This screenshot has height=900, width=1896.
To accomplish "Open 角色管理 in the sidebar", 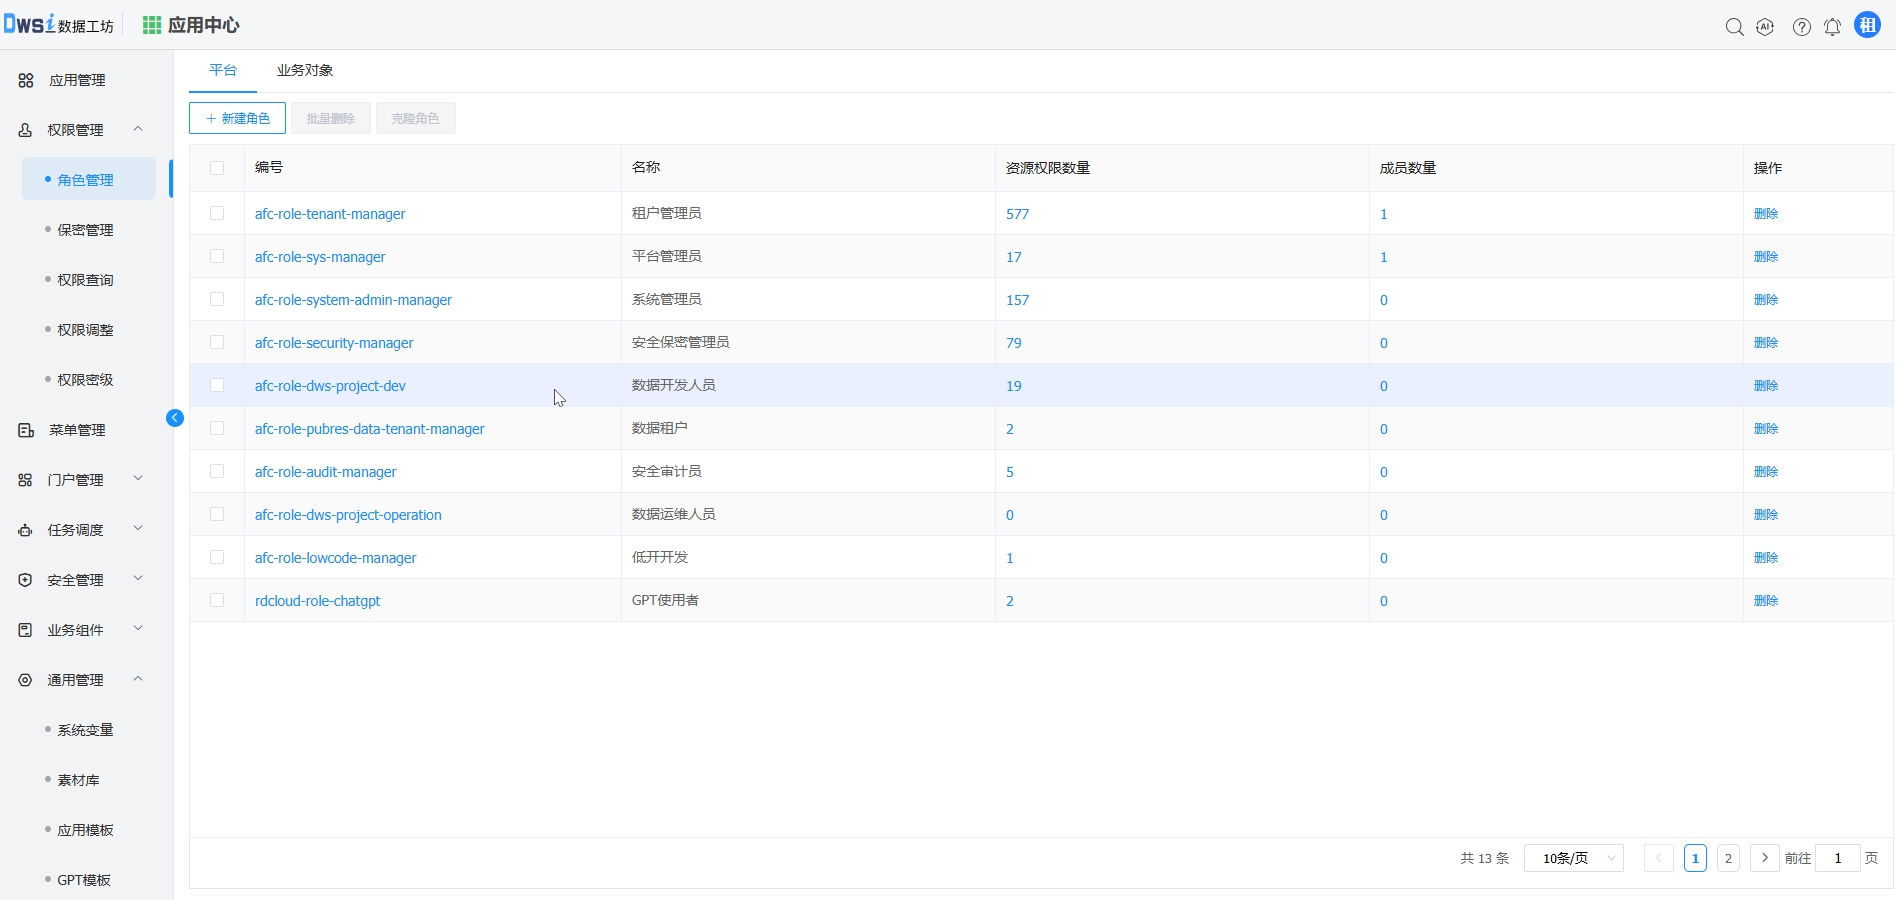I will 89,179.
